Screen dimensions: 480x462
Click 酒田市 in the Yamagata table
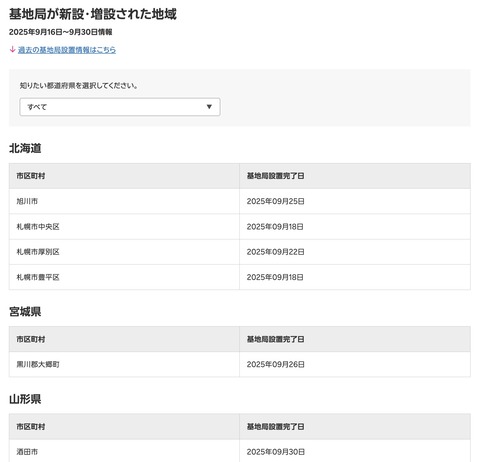27,452
